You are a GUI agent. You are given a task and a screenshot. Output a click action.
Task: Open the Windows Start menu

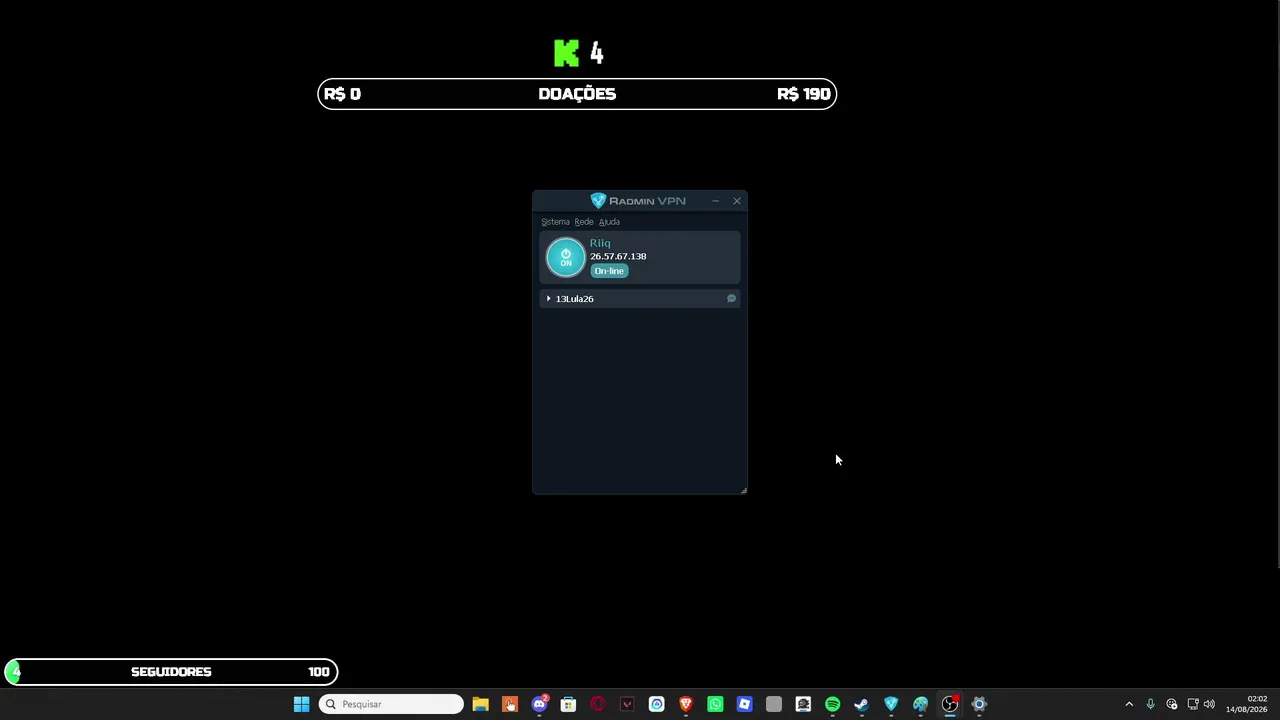(x=301, y=704)
